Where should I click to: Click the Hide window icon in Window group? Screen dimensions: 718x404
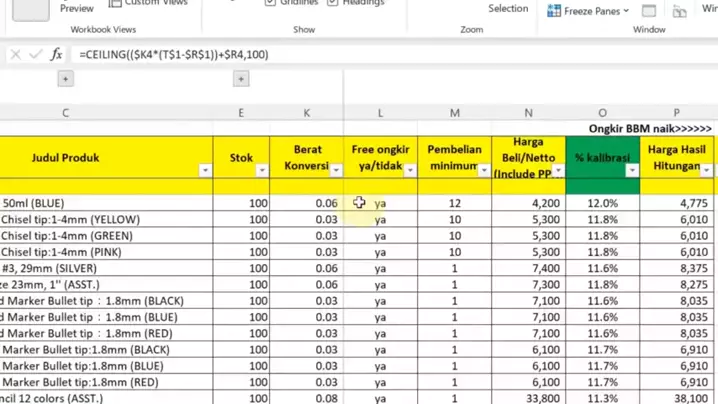pyautogui.click(x=649, y=11)
